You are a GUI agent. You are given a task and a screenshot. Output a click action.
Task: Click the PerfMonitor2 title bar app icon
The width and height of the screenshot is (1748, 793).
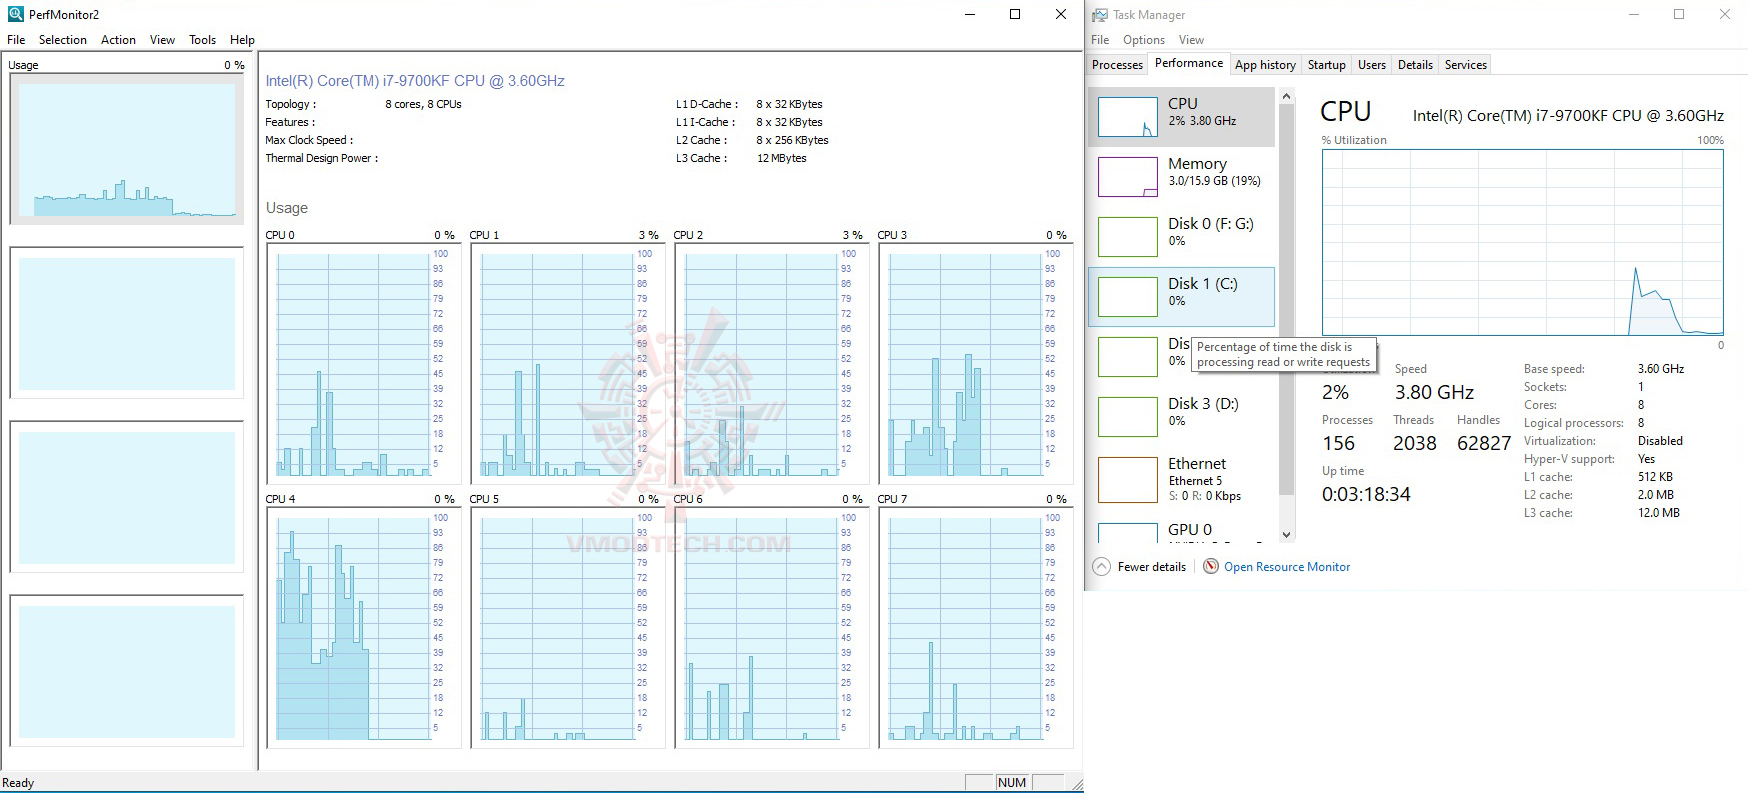click(15, 14)
